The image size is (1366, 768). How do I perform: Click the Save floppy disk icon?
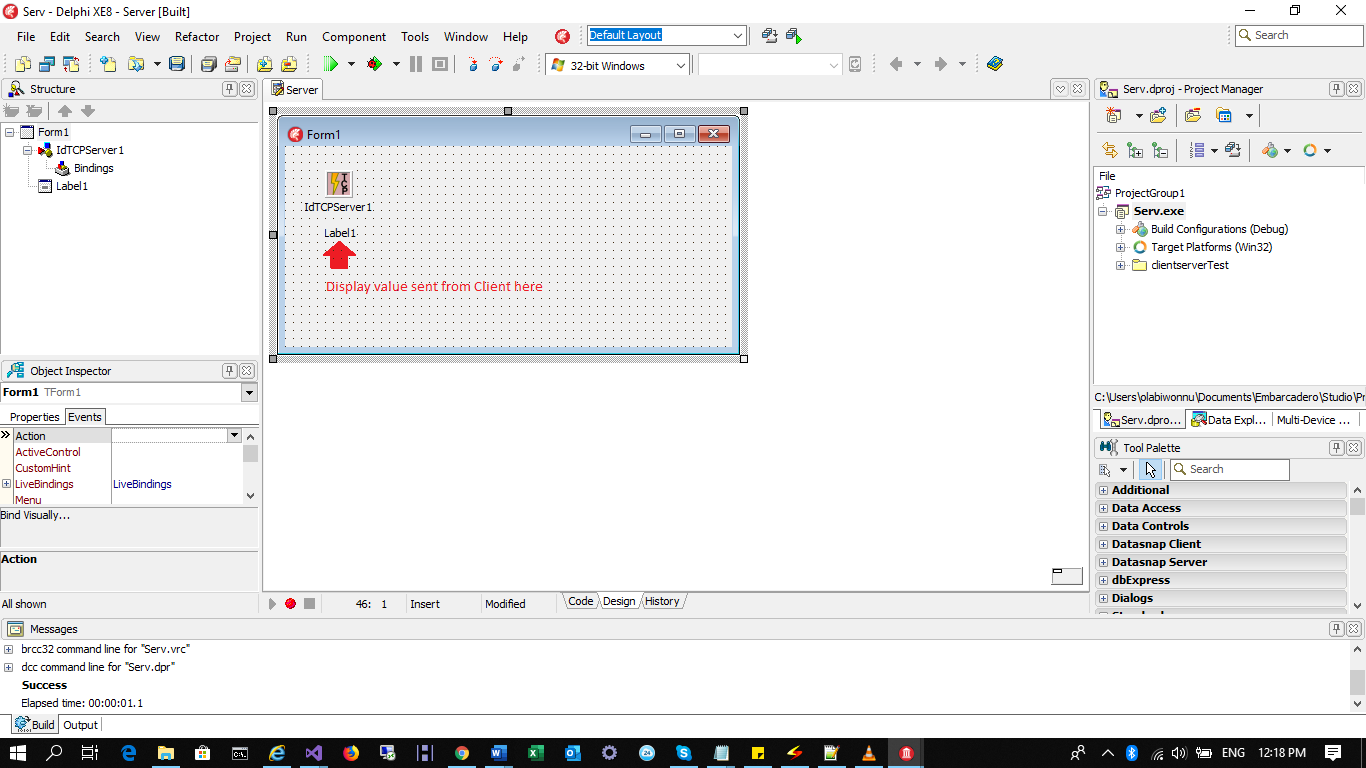[x=177, y=64]
